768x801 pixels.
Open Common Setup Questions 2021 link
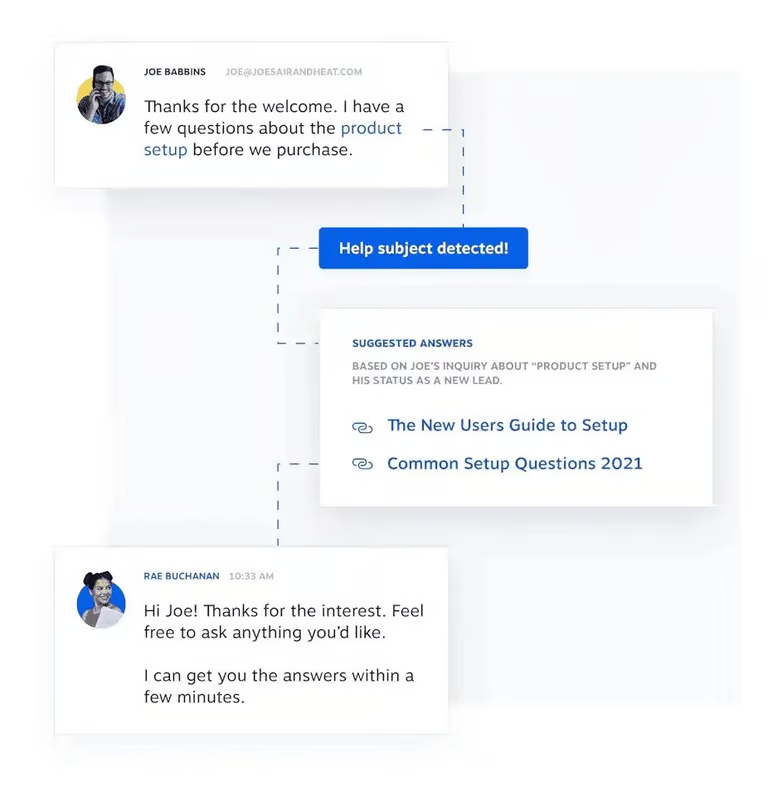(x=514, y=463)
